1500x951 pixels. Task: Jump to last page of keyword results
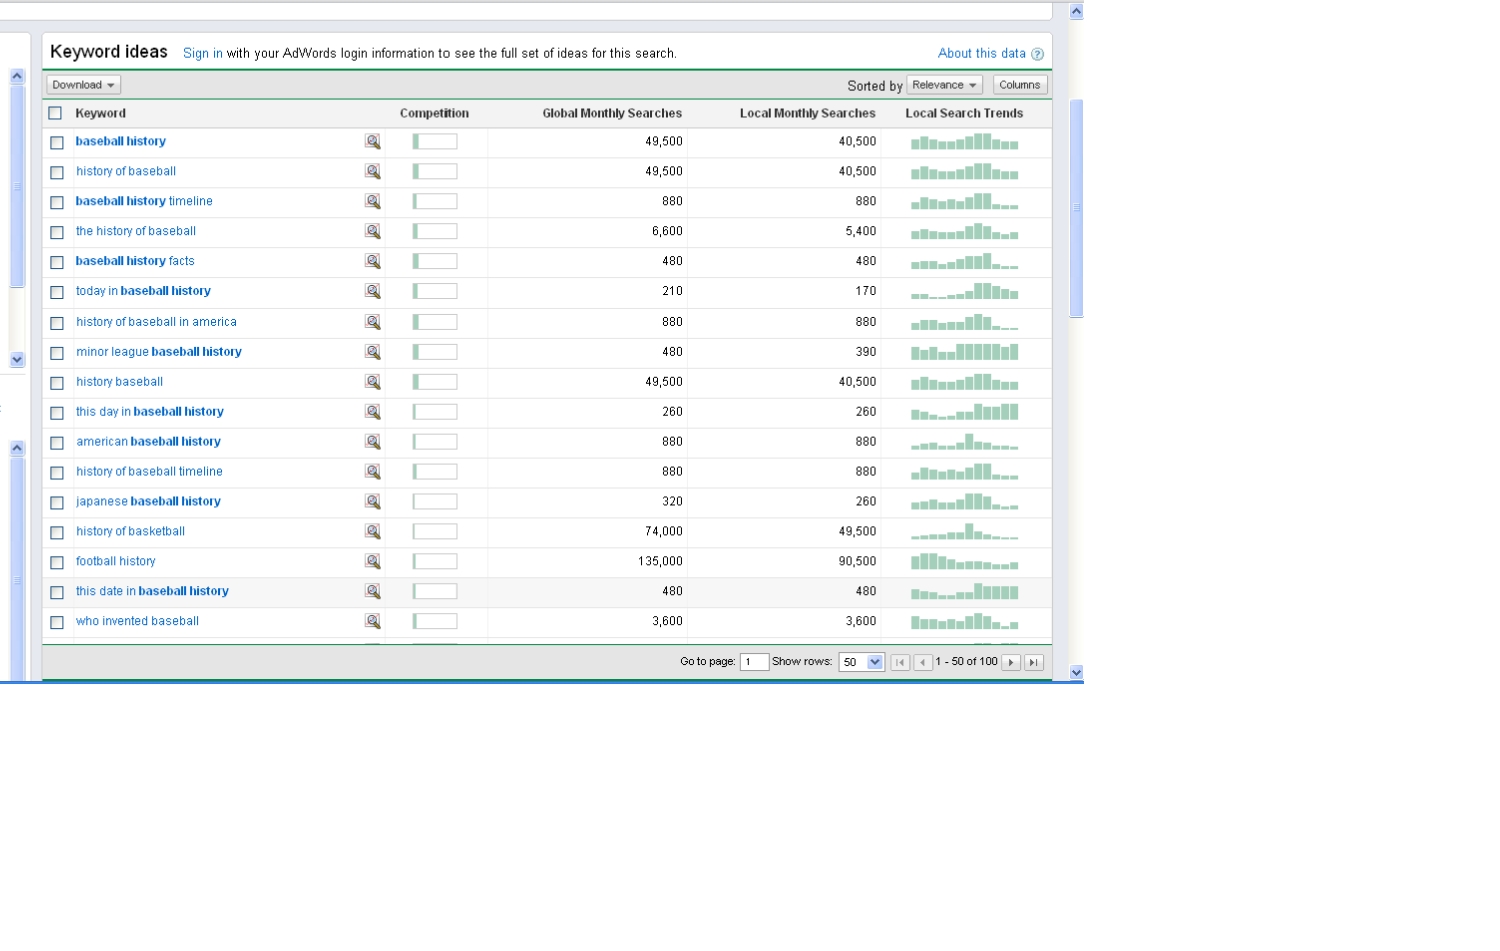click(1034, 662)
